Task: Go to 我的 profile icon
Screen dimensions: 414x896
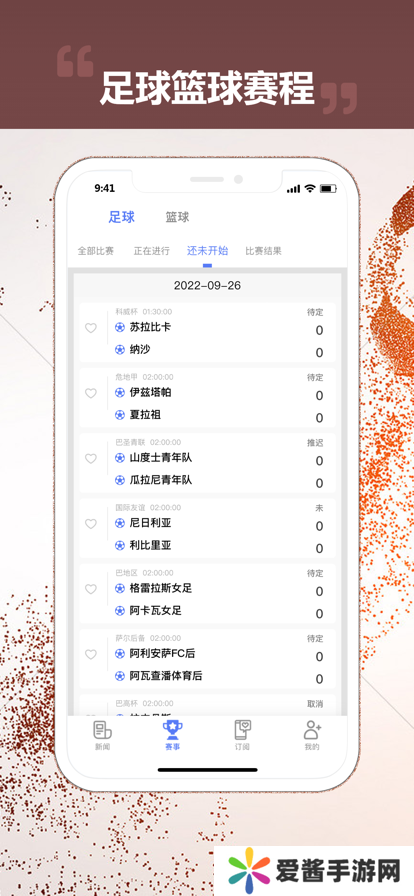Action: tap(312, 730)
